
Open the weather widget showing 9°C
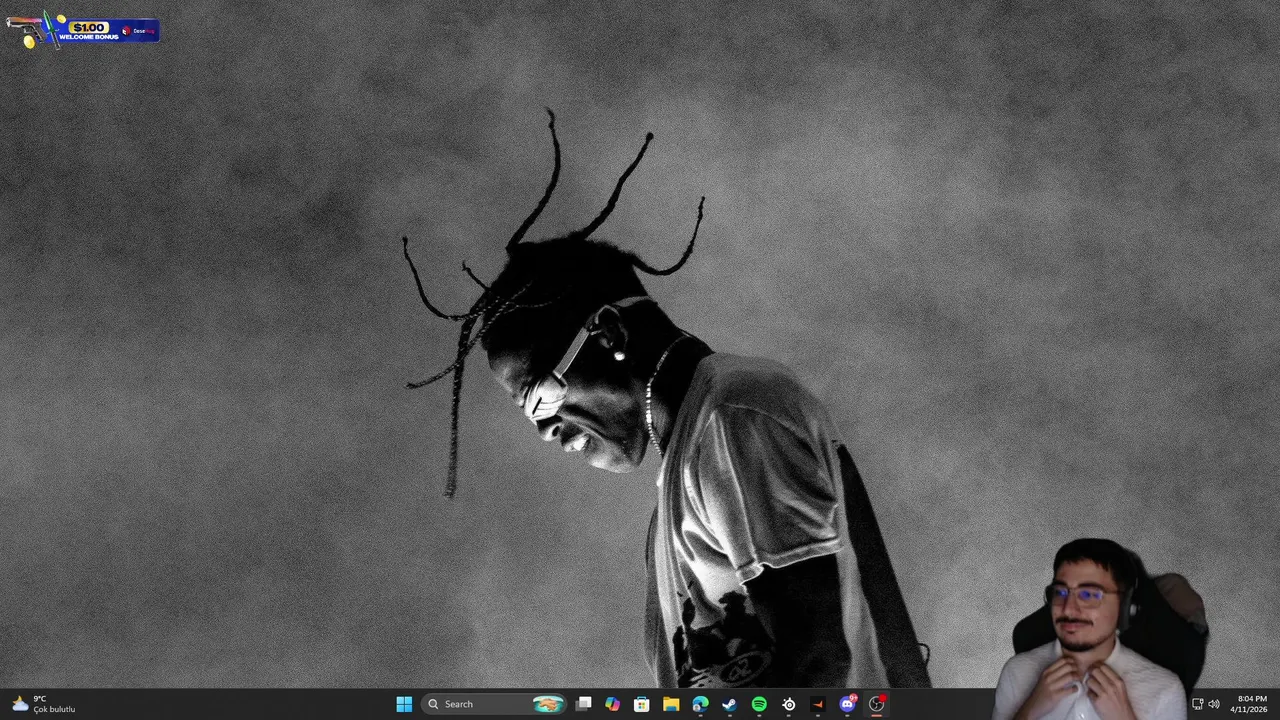[x=43, y=704]
